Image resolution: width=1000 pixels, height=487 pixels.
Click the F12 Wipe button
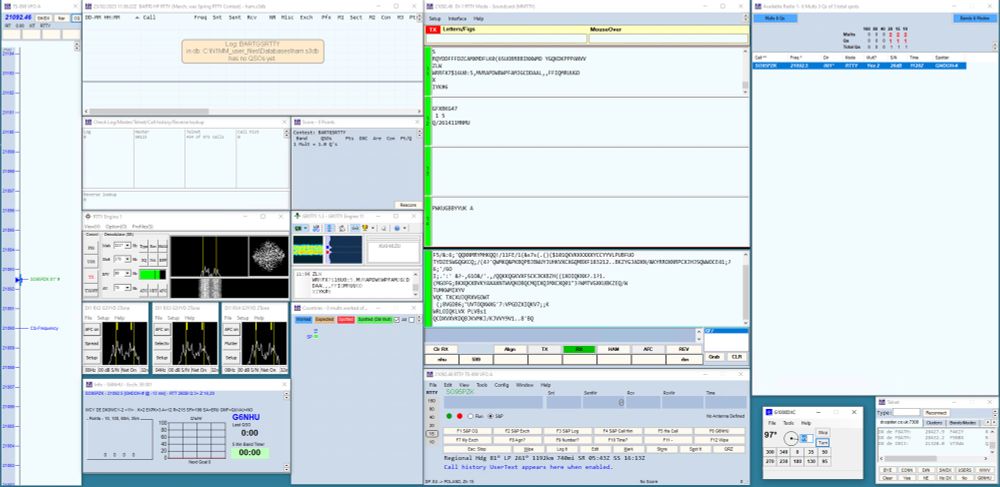(719, 440)
